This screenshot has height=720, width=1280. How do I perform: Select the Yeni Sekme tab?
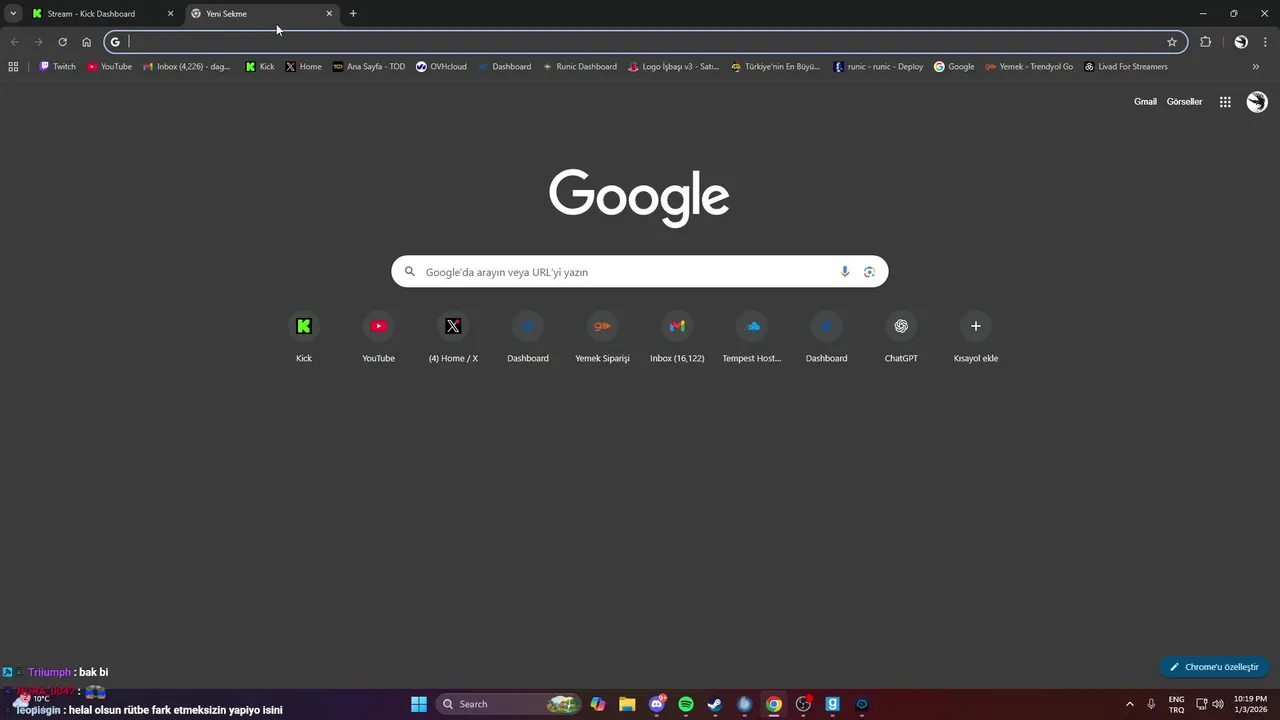tap(260, 14)
